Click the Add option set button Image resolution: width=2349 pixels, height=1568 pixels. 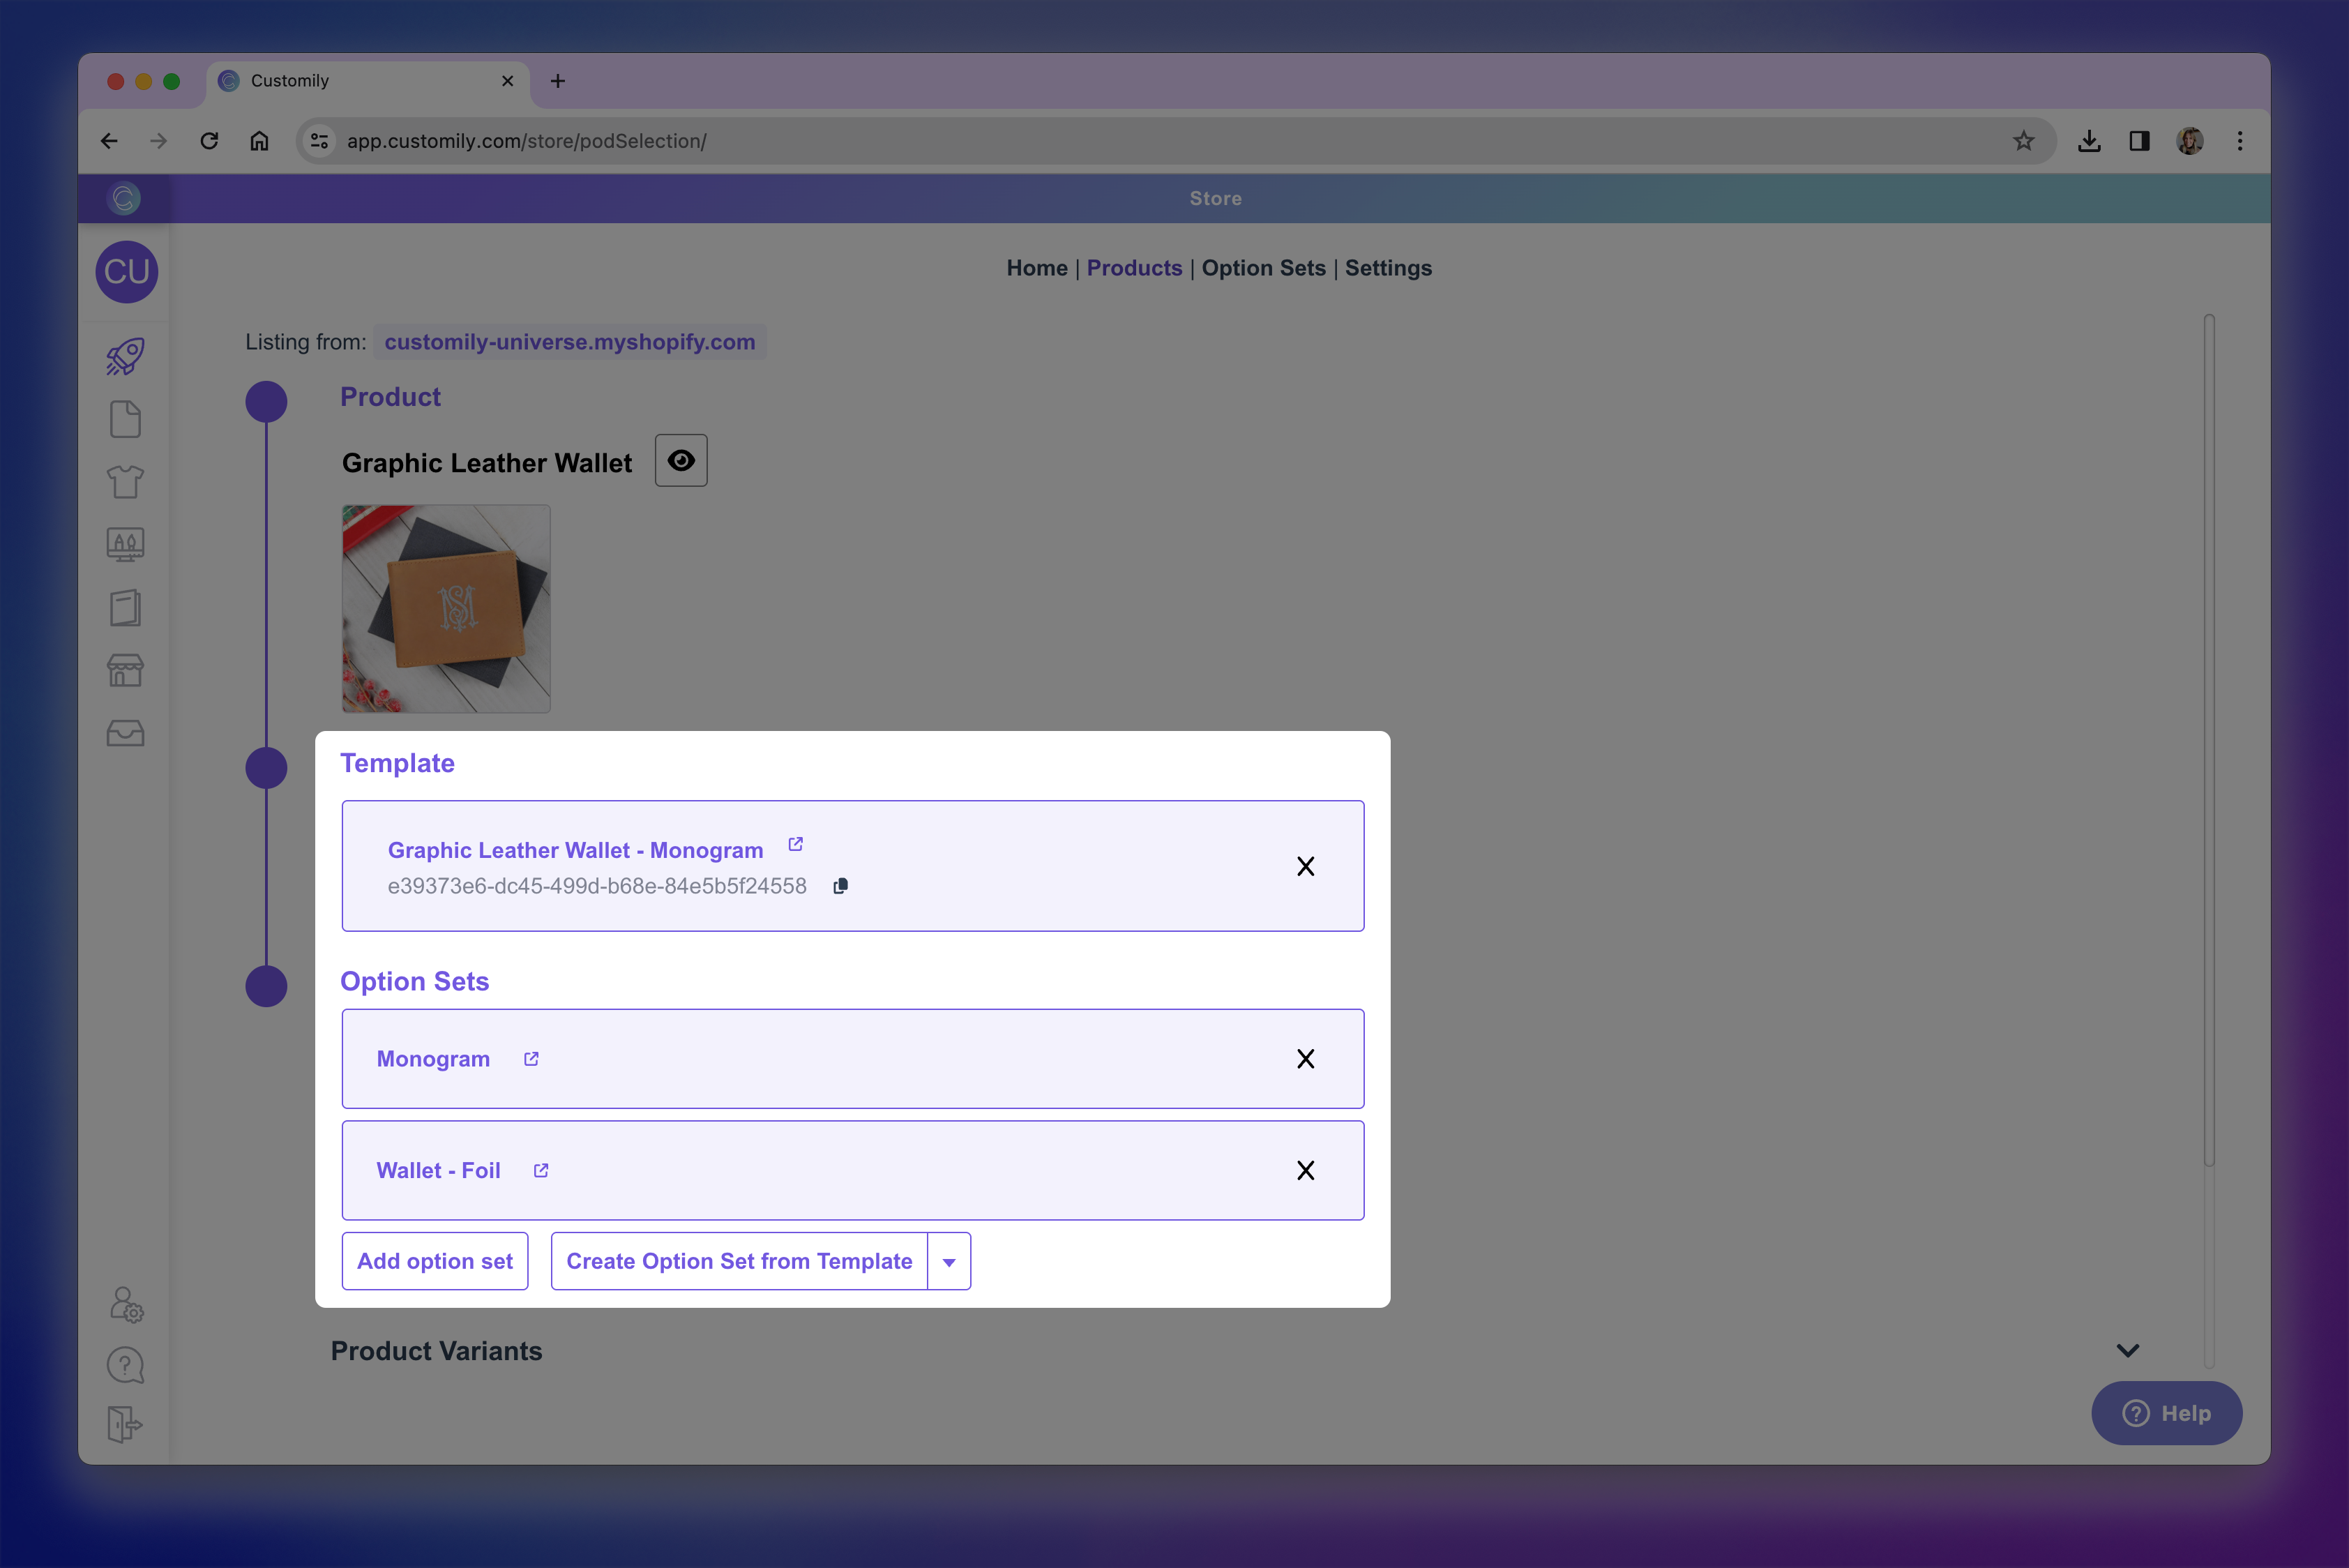(x=435, y=1261)
